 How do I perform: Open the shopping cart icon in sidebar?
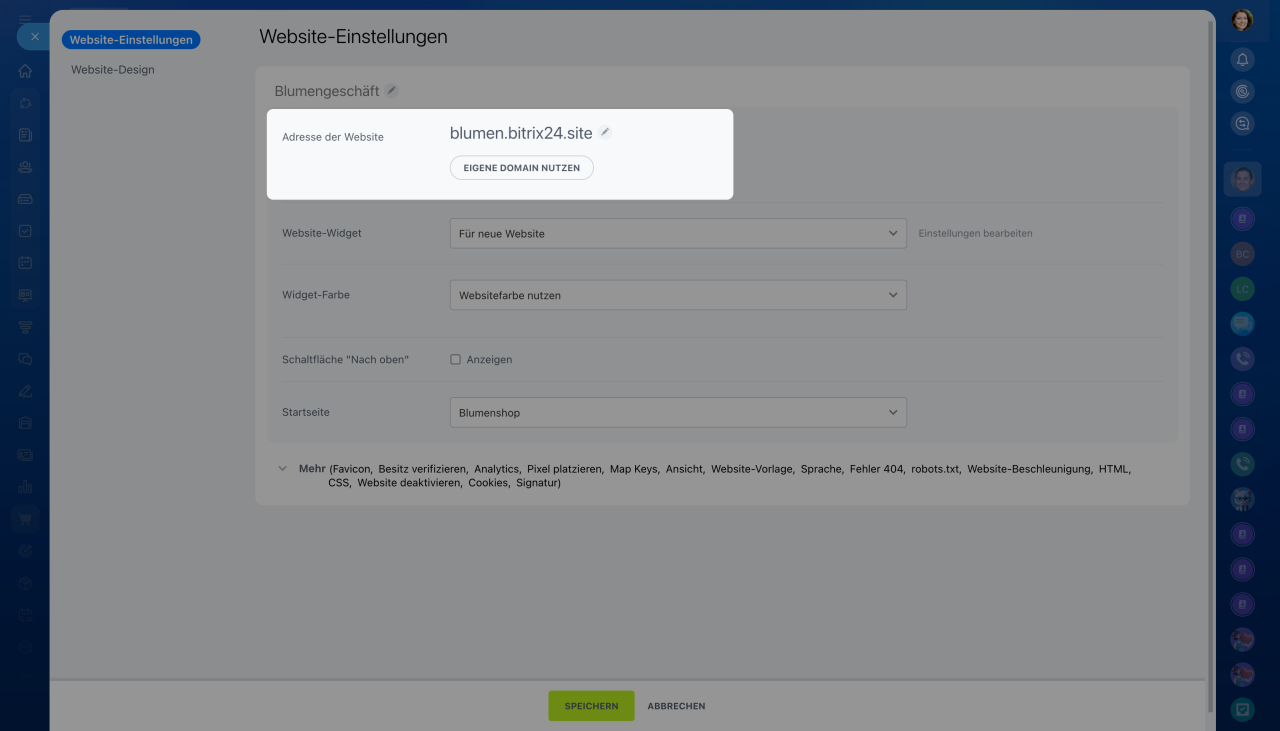tap(25, 519)
